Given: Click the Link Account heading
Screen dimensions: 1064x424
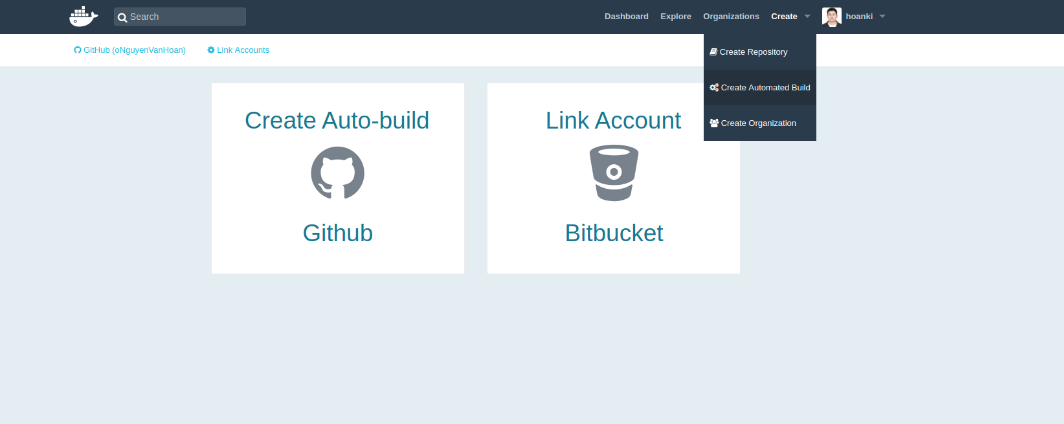Looking at the screenshot, I should 613,120.
